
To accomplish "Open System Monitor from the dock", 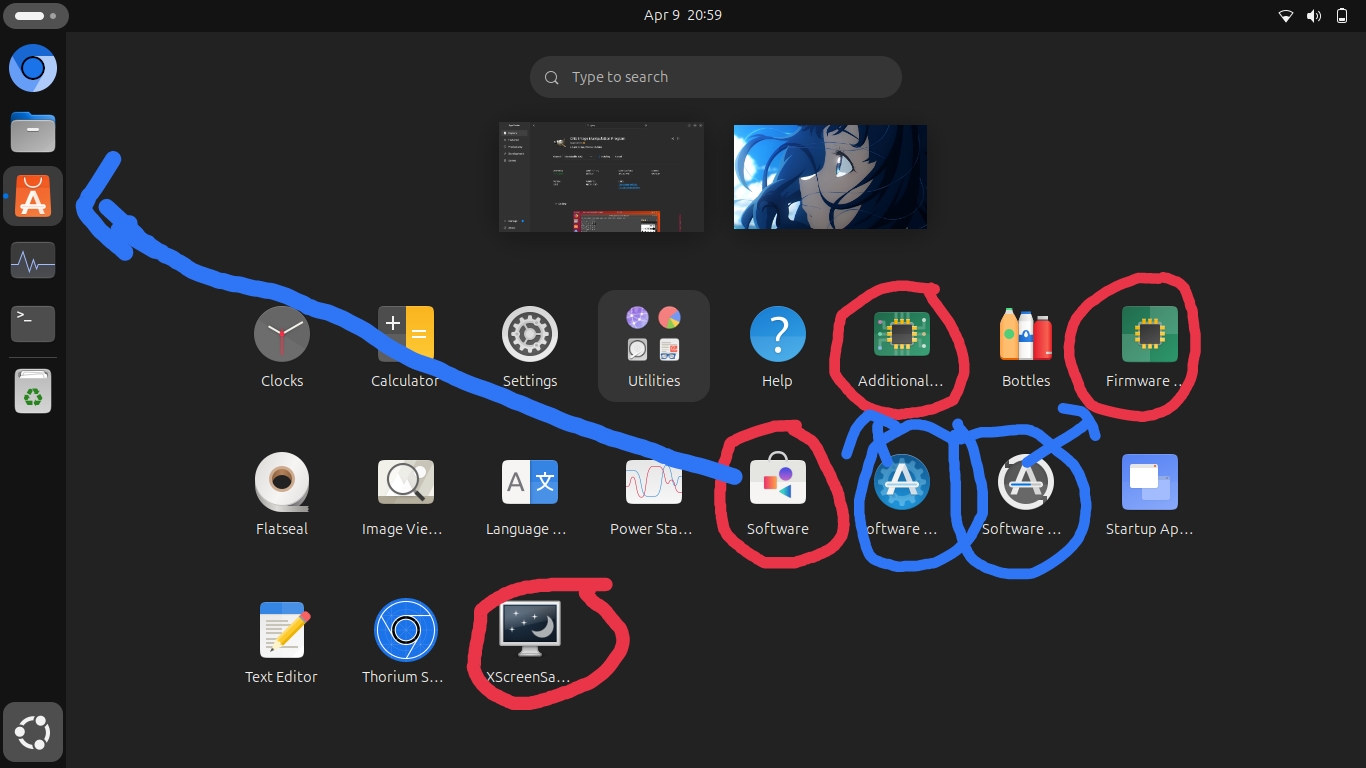I will (x=33, y=260).
